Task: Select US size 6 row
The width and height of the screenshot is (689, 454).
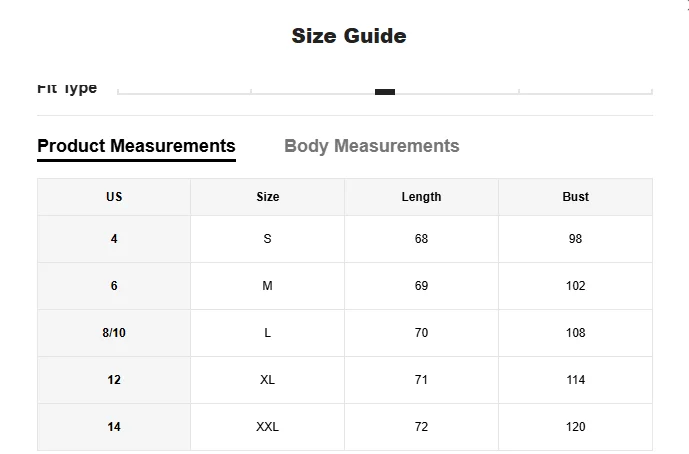Action: (x=114, y=286)
